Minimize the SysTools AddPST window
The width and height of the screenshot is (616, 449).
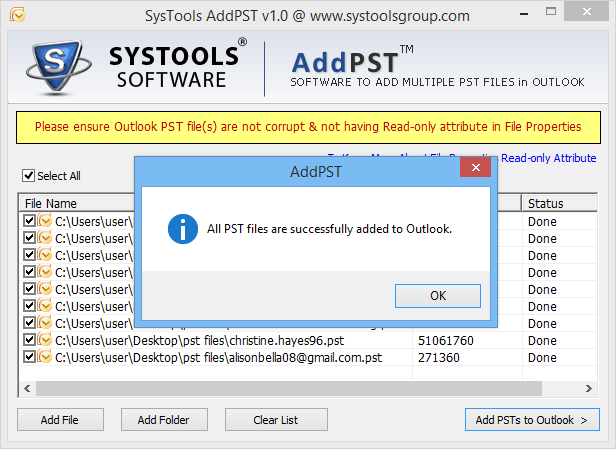coord(524,14)
